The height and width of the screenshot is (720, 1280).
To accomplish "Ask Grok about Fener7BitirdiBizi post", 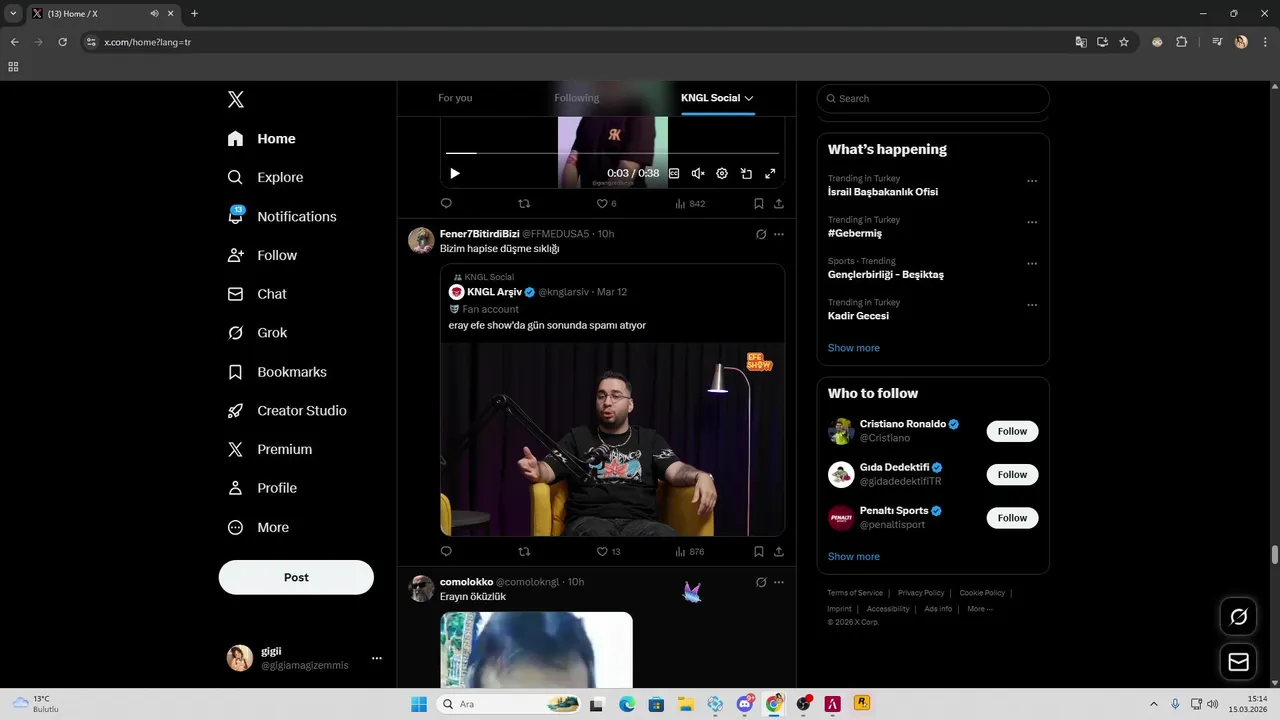I will (x=761, y=234).
